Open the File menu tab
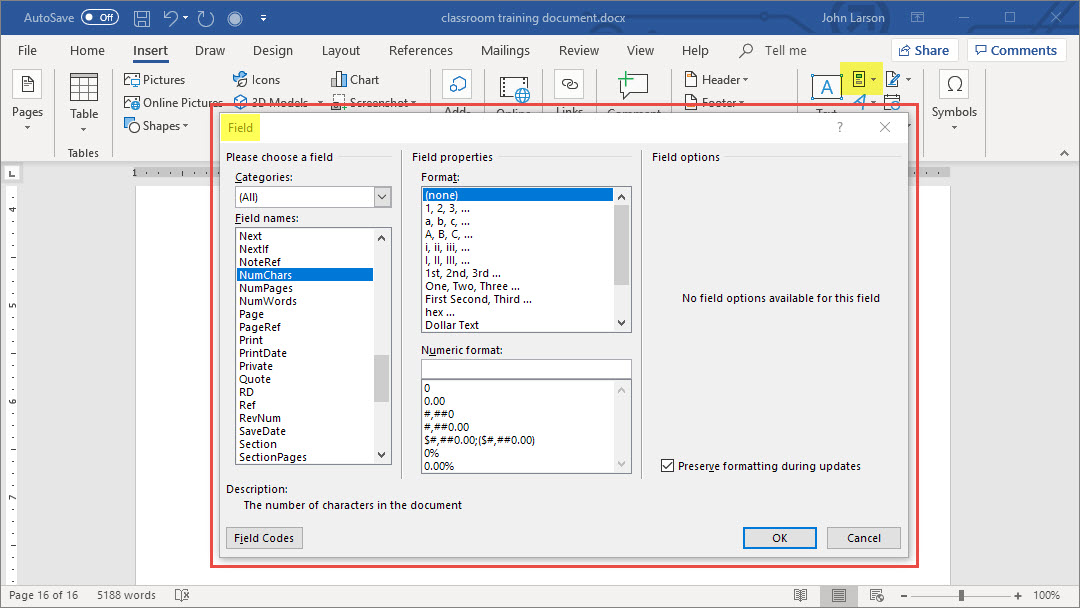The width and height of the screenshot is (1080, 608). pos(28,51)
